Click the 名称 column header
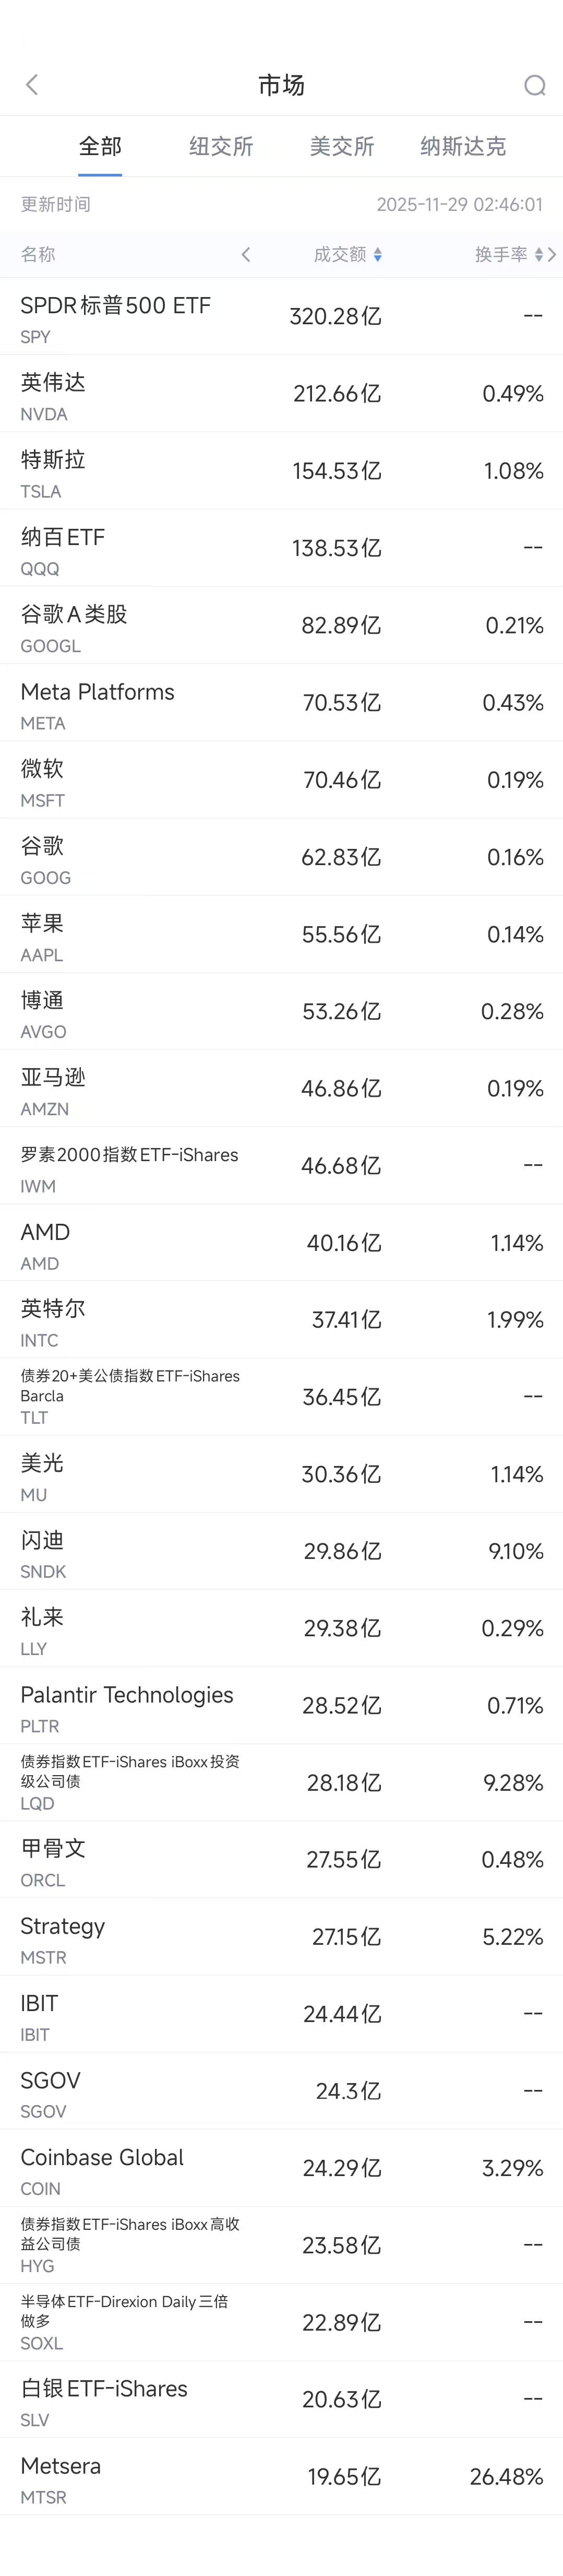The image size is (563, 2576). 38,255
